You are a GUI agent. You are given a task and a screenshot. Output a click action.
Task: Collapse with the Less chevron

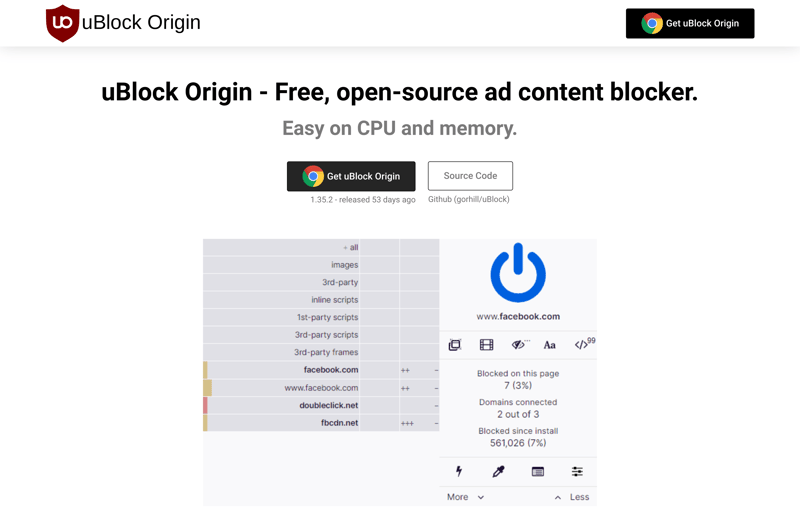coord(572,497)
